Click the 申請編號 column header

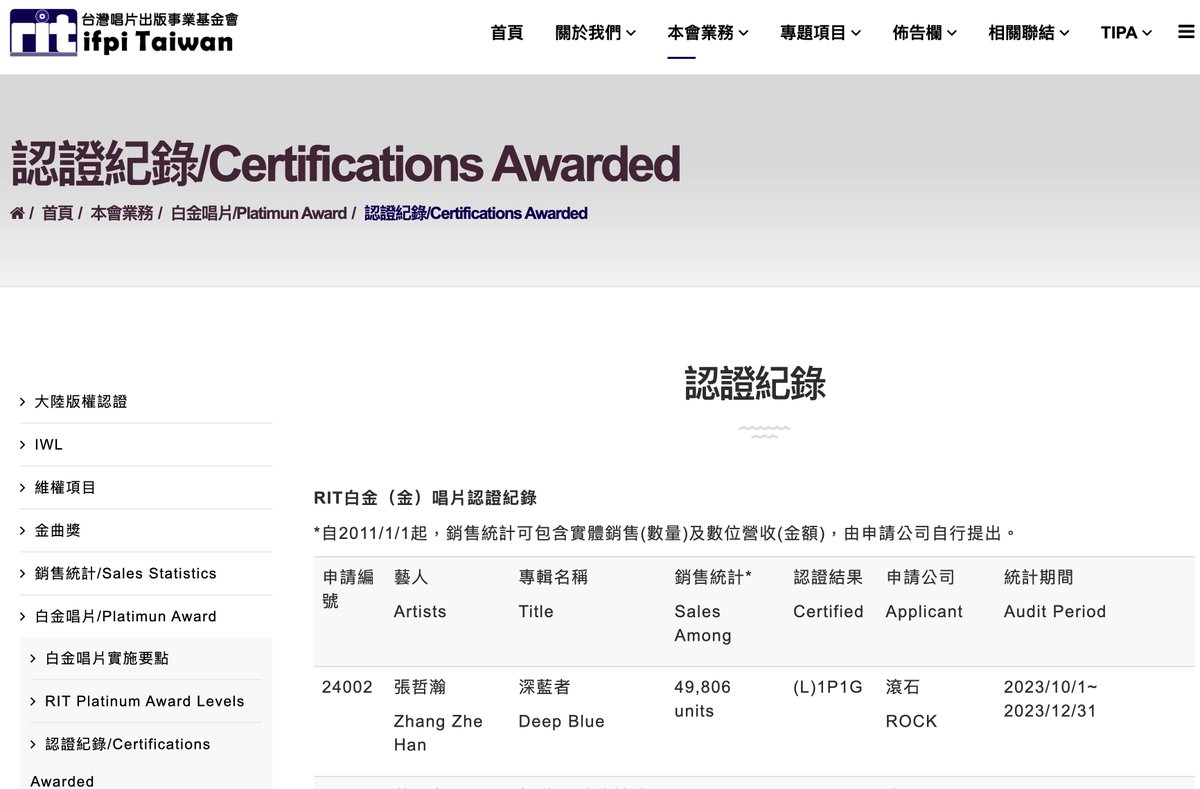[x=348, y=589]
